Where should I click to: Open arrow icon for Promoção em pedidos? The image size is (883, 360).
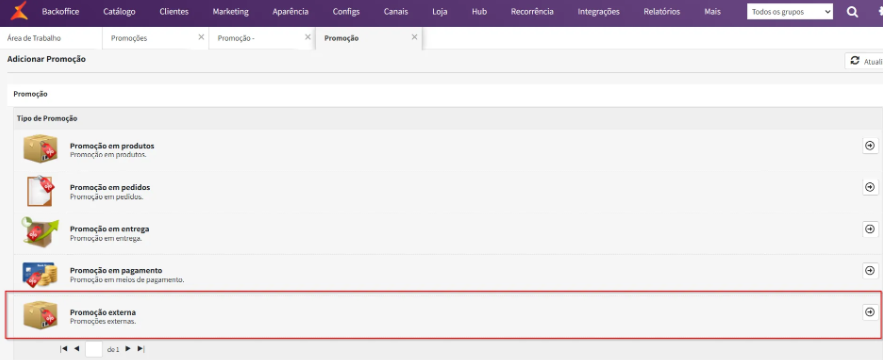coord(870,187)
